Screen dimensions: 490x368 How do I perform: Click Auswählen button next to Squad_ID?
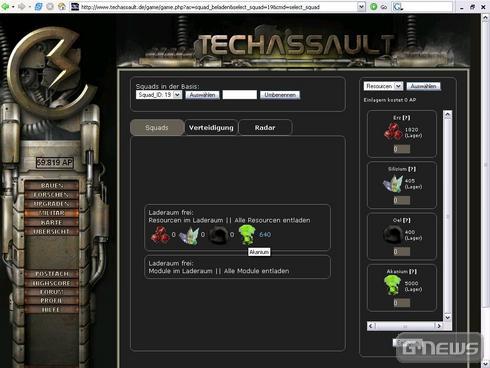[202, 95]
